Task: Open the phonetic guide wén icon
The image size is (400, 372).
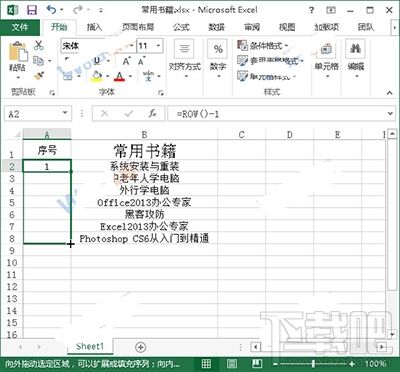Action: click(149, 76)
